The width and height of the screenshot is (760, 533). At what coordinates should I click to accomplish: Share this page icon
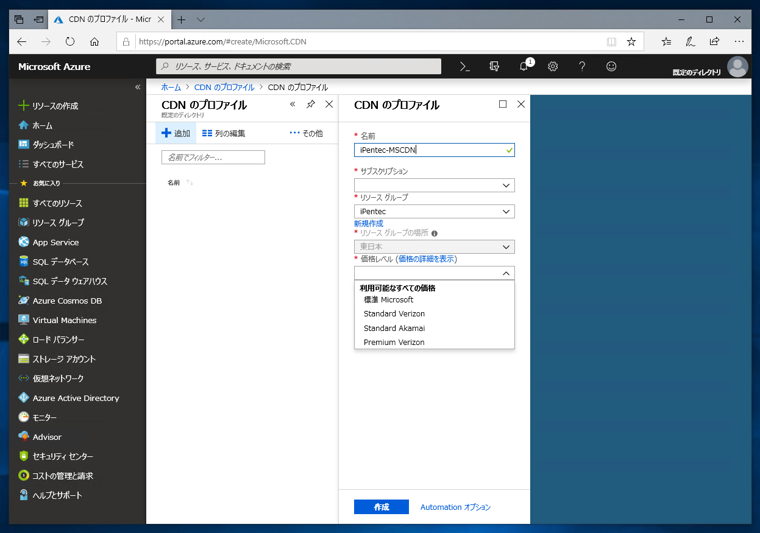(714, 42)
